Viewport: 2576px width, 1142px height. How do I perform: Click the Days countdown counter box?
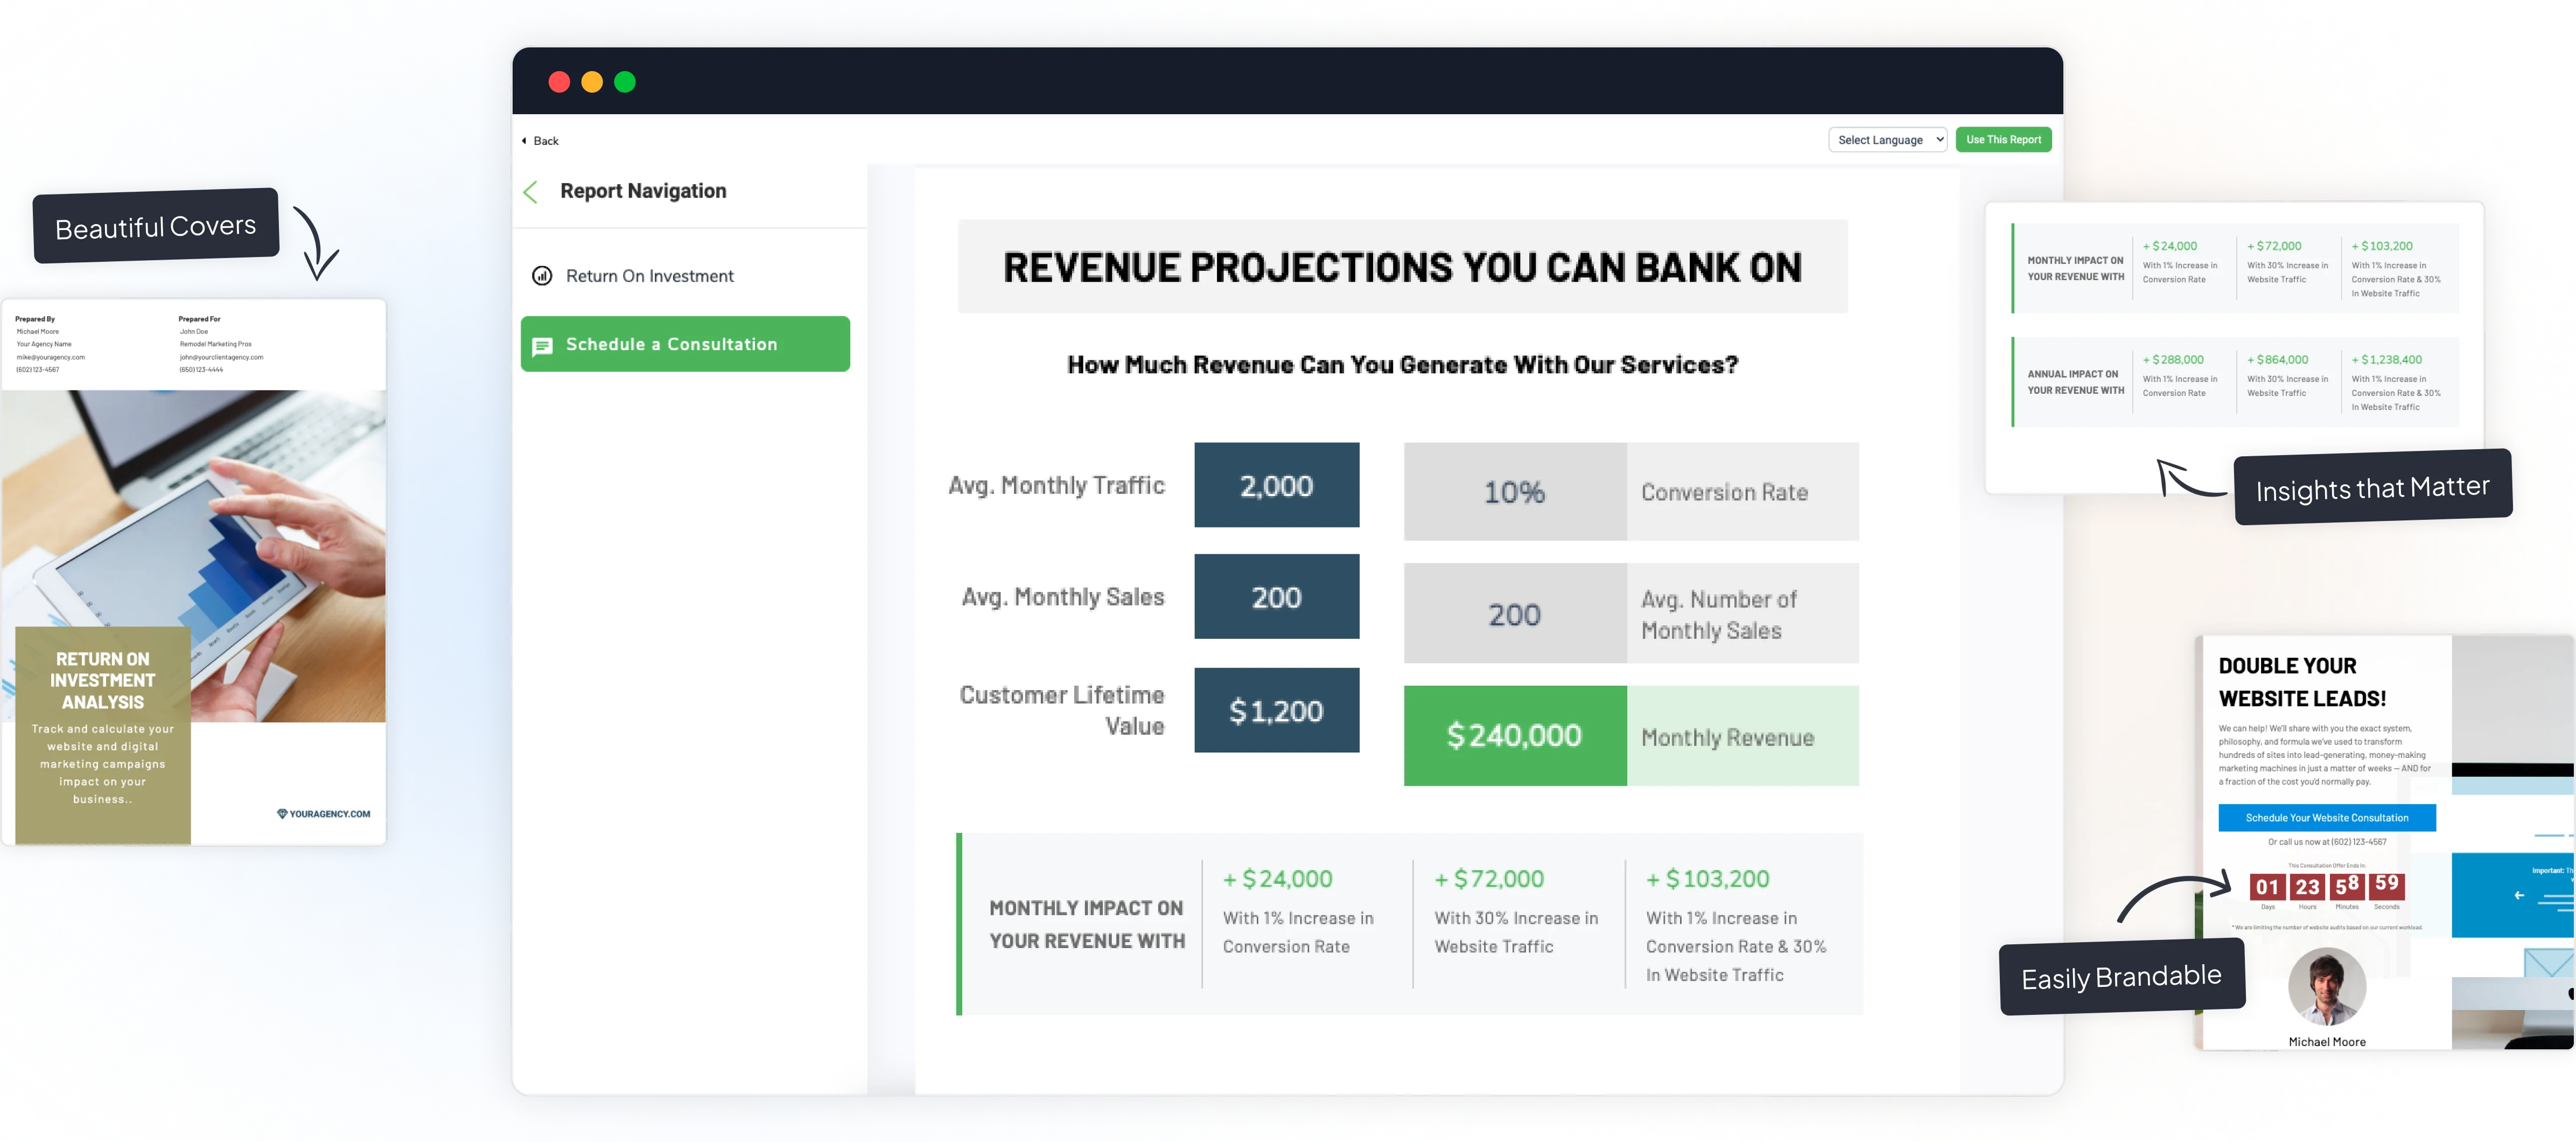[x=2267, y=887]
